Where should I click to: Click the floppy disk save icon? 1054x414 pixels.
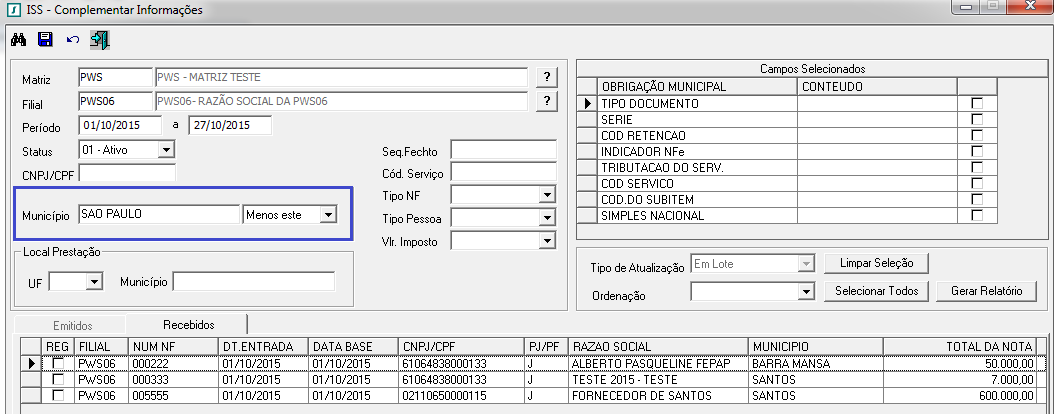(x=45, y=40)
